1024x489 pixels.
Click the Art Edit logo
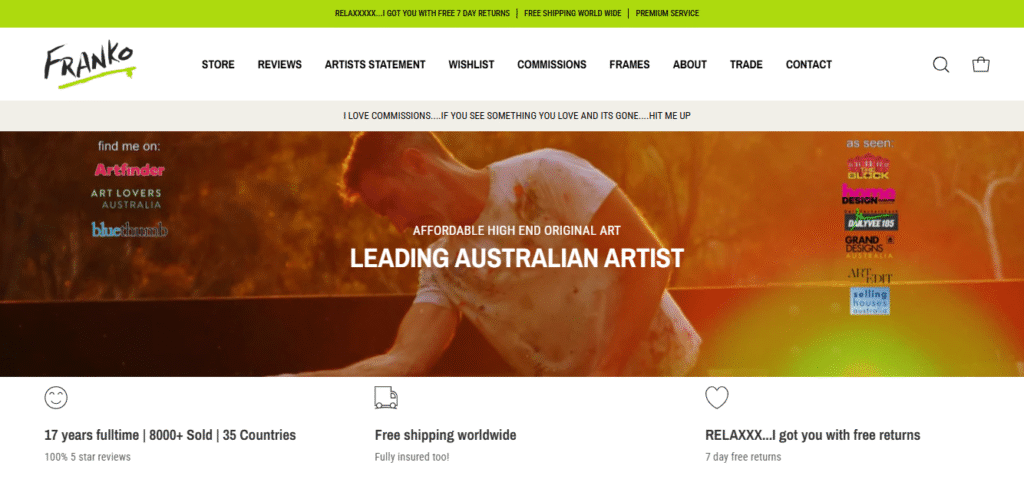tap(869, 276)
